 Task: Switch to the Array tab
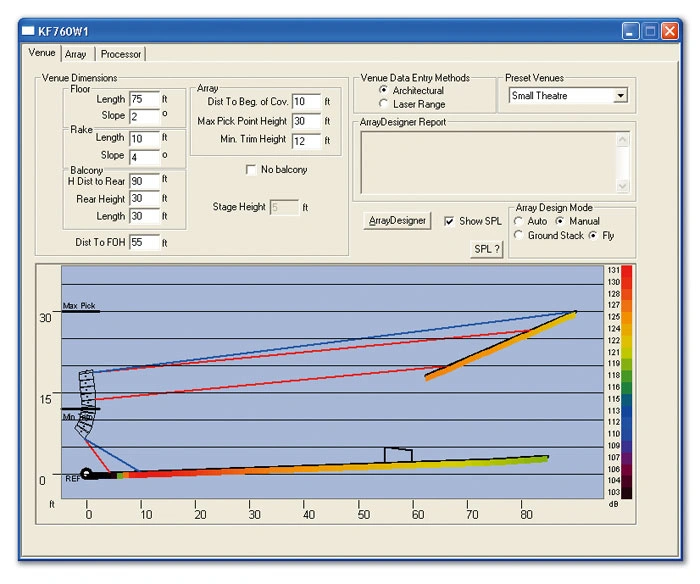click(76, 54)
